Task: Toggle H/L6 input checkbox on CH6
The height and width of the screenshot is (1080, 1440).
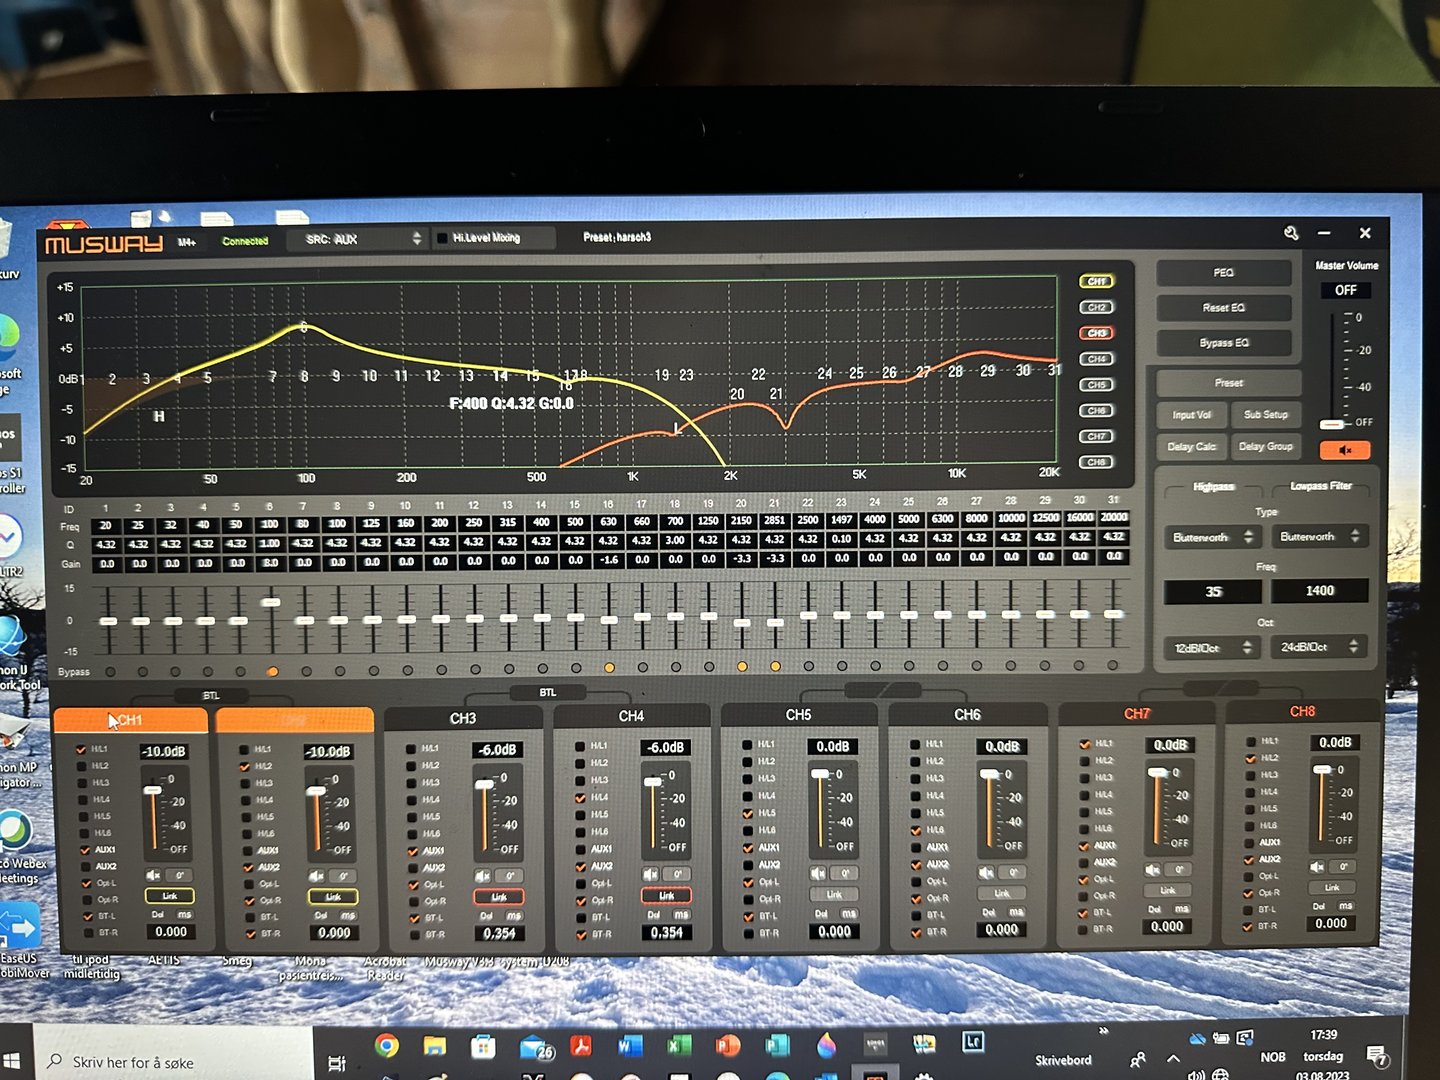Action: tap(915, 830)
